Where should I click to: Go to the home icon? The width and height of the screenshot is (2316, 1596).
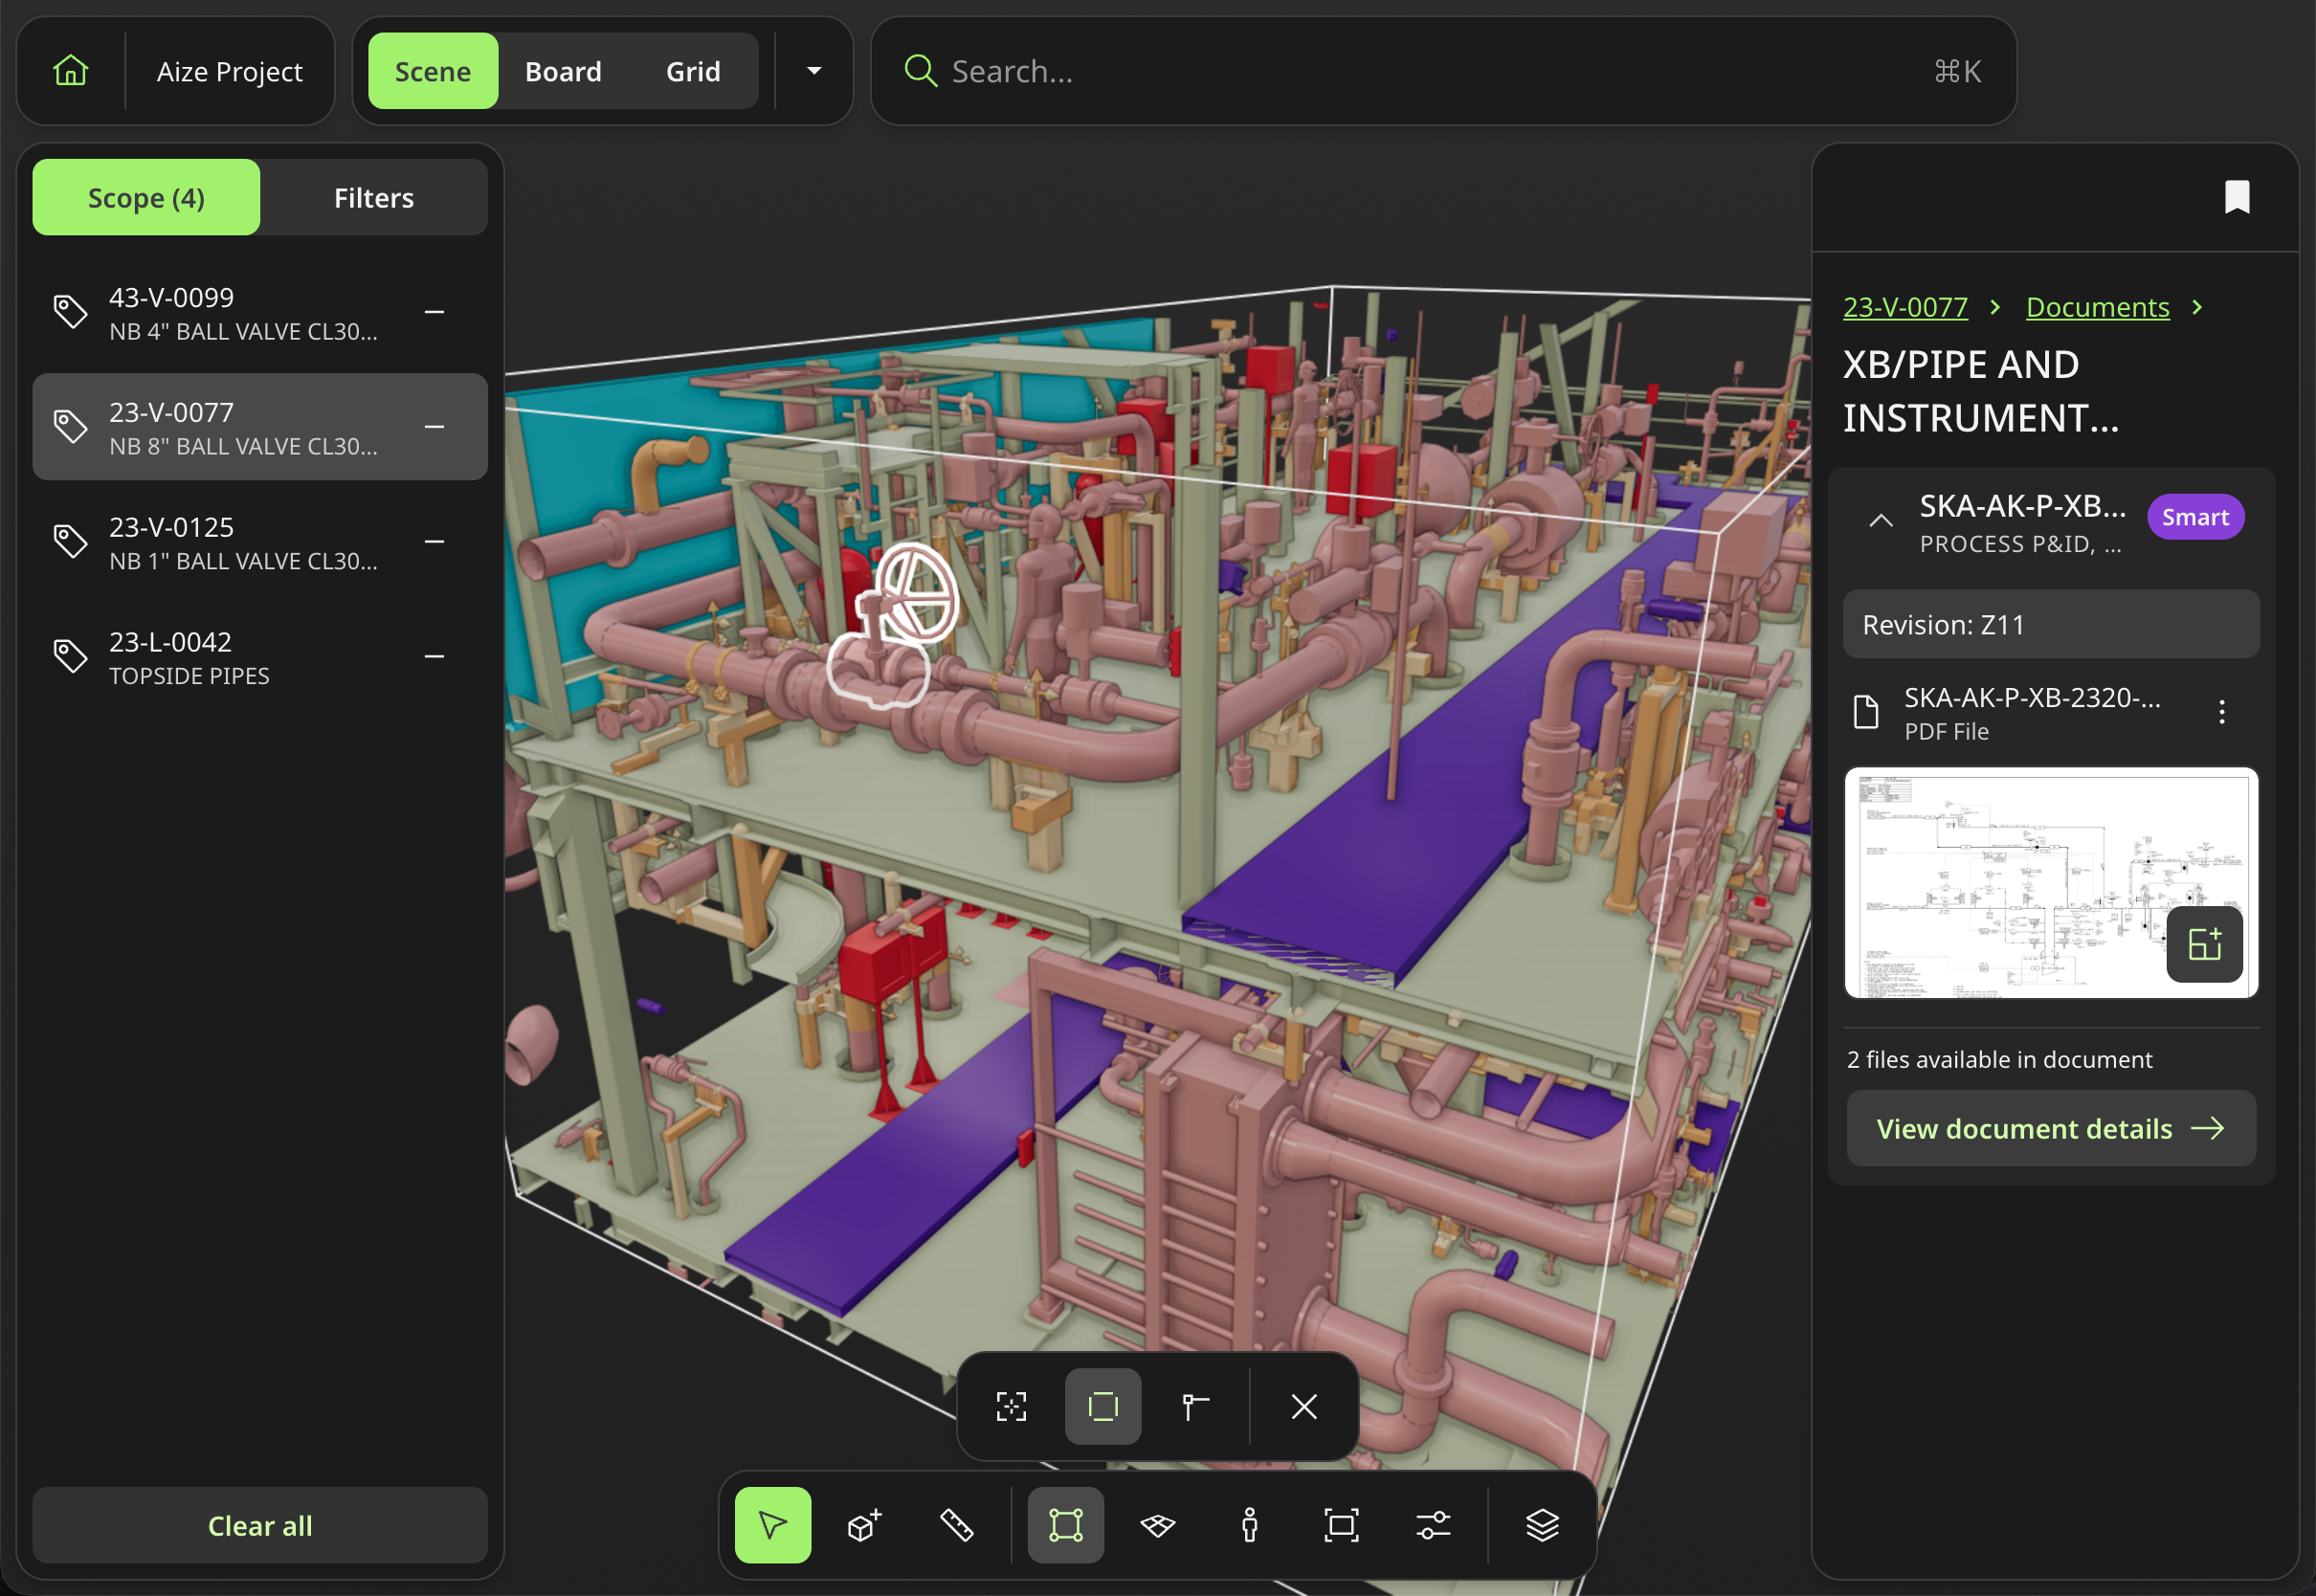click(x=70, y=71)
